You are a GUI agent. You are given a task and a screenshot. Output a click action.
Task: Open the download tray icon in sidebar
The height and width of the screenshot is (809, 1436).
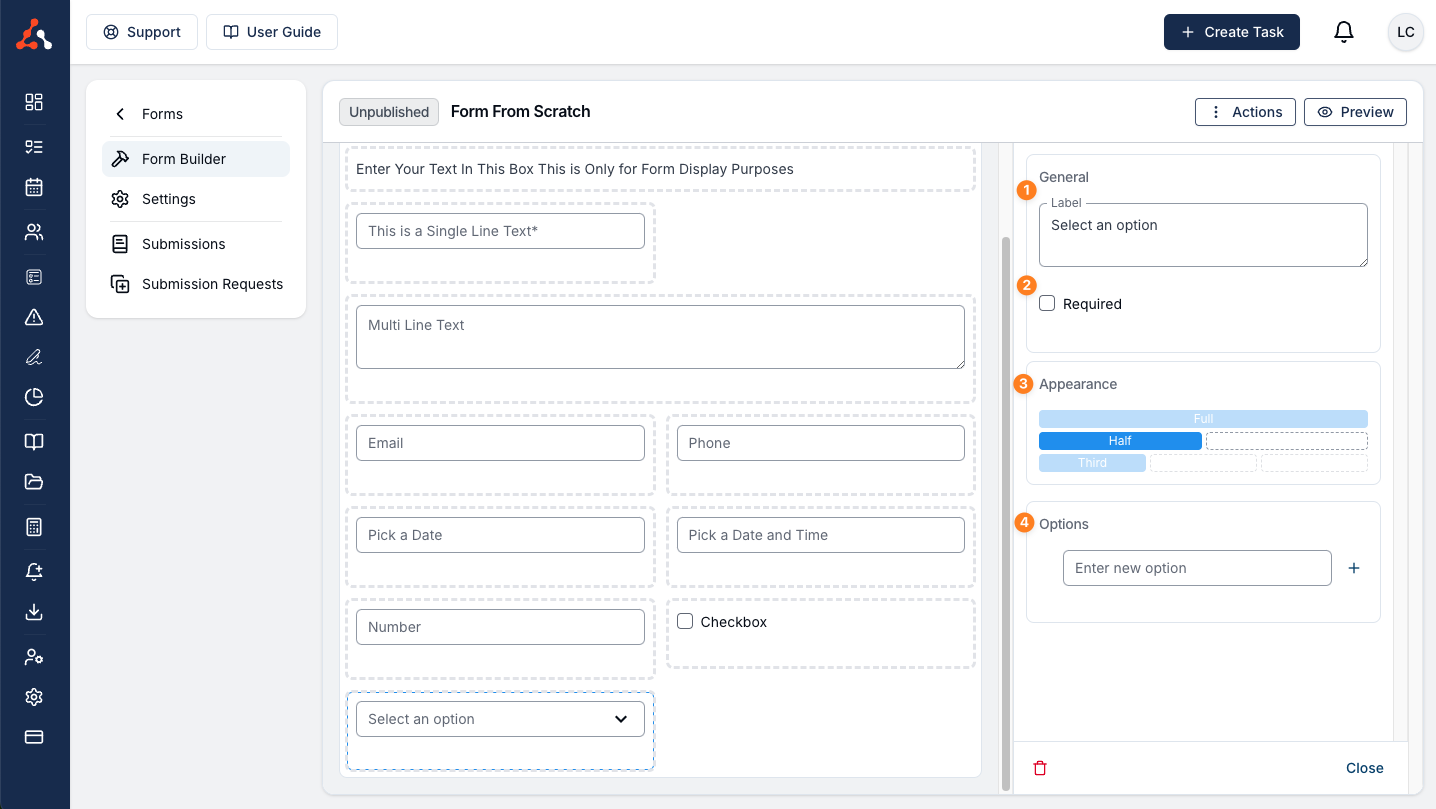(x=34, y=612)
